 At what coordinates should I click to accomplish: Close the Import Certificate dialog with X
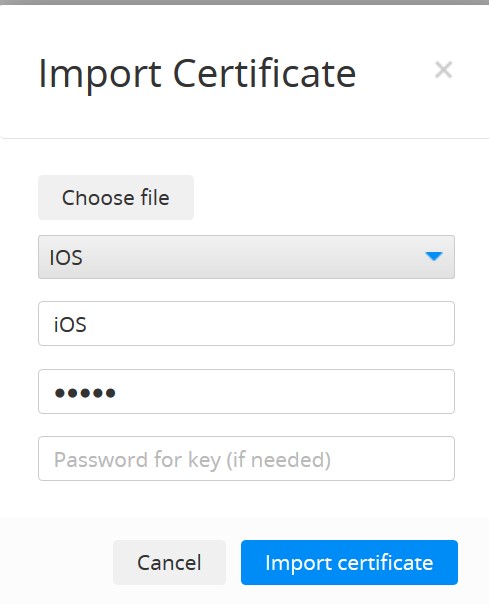[x=443, y=70]
